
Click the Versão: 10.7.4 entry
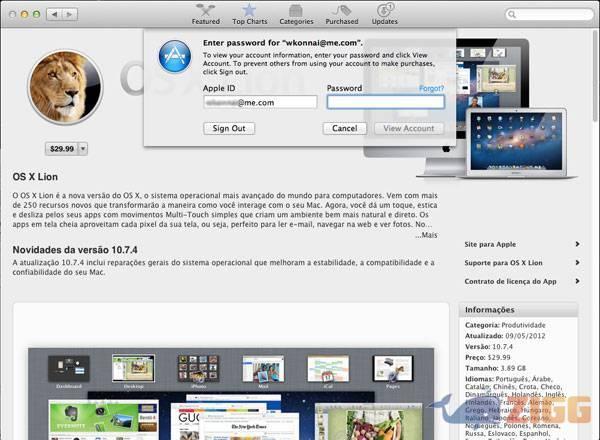(x=489, y=347)
